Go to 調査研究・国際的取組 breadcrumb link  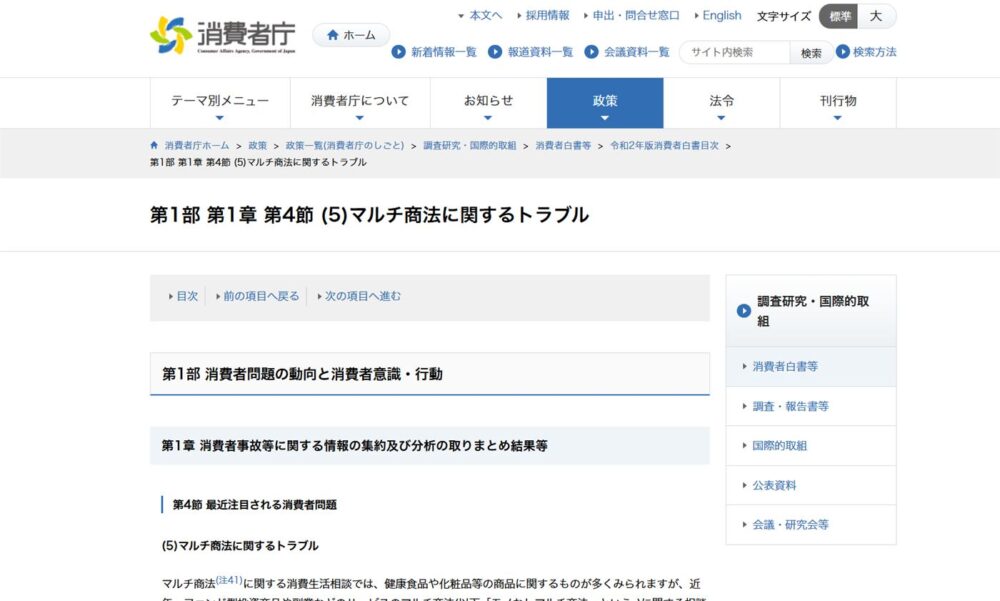pyautogui.click(x=469, y=145)
